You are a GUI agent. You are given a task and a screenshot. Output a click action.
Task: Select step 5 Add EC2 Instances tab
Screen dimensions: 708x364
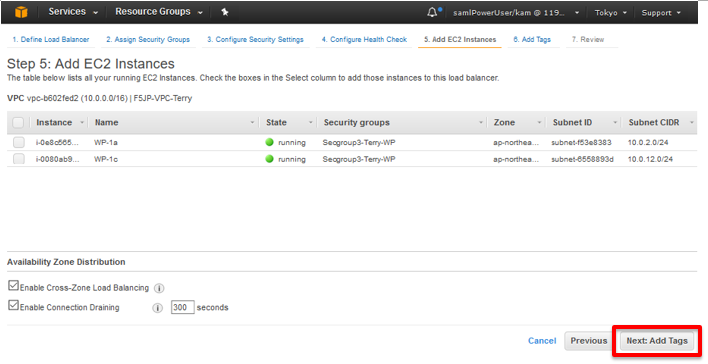point(460,39)
